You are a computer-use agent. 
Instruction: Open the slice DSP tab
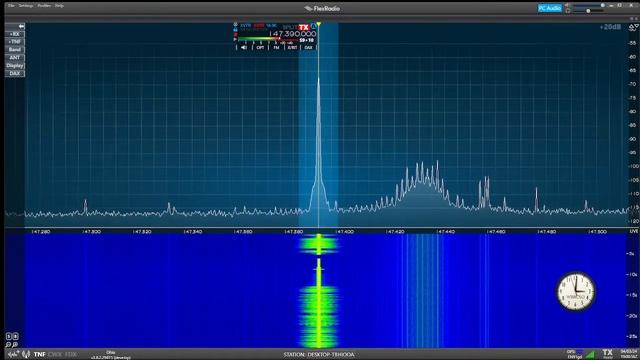pyautogui.click(x=260, y=47)
